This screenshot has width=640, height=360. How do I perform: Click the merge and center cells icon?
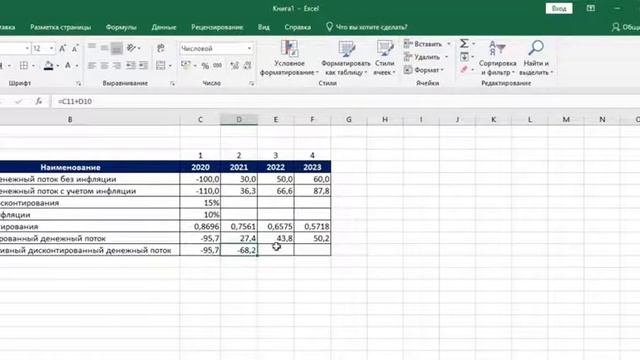(x=161, y=65)
